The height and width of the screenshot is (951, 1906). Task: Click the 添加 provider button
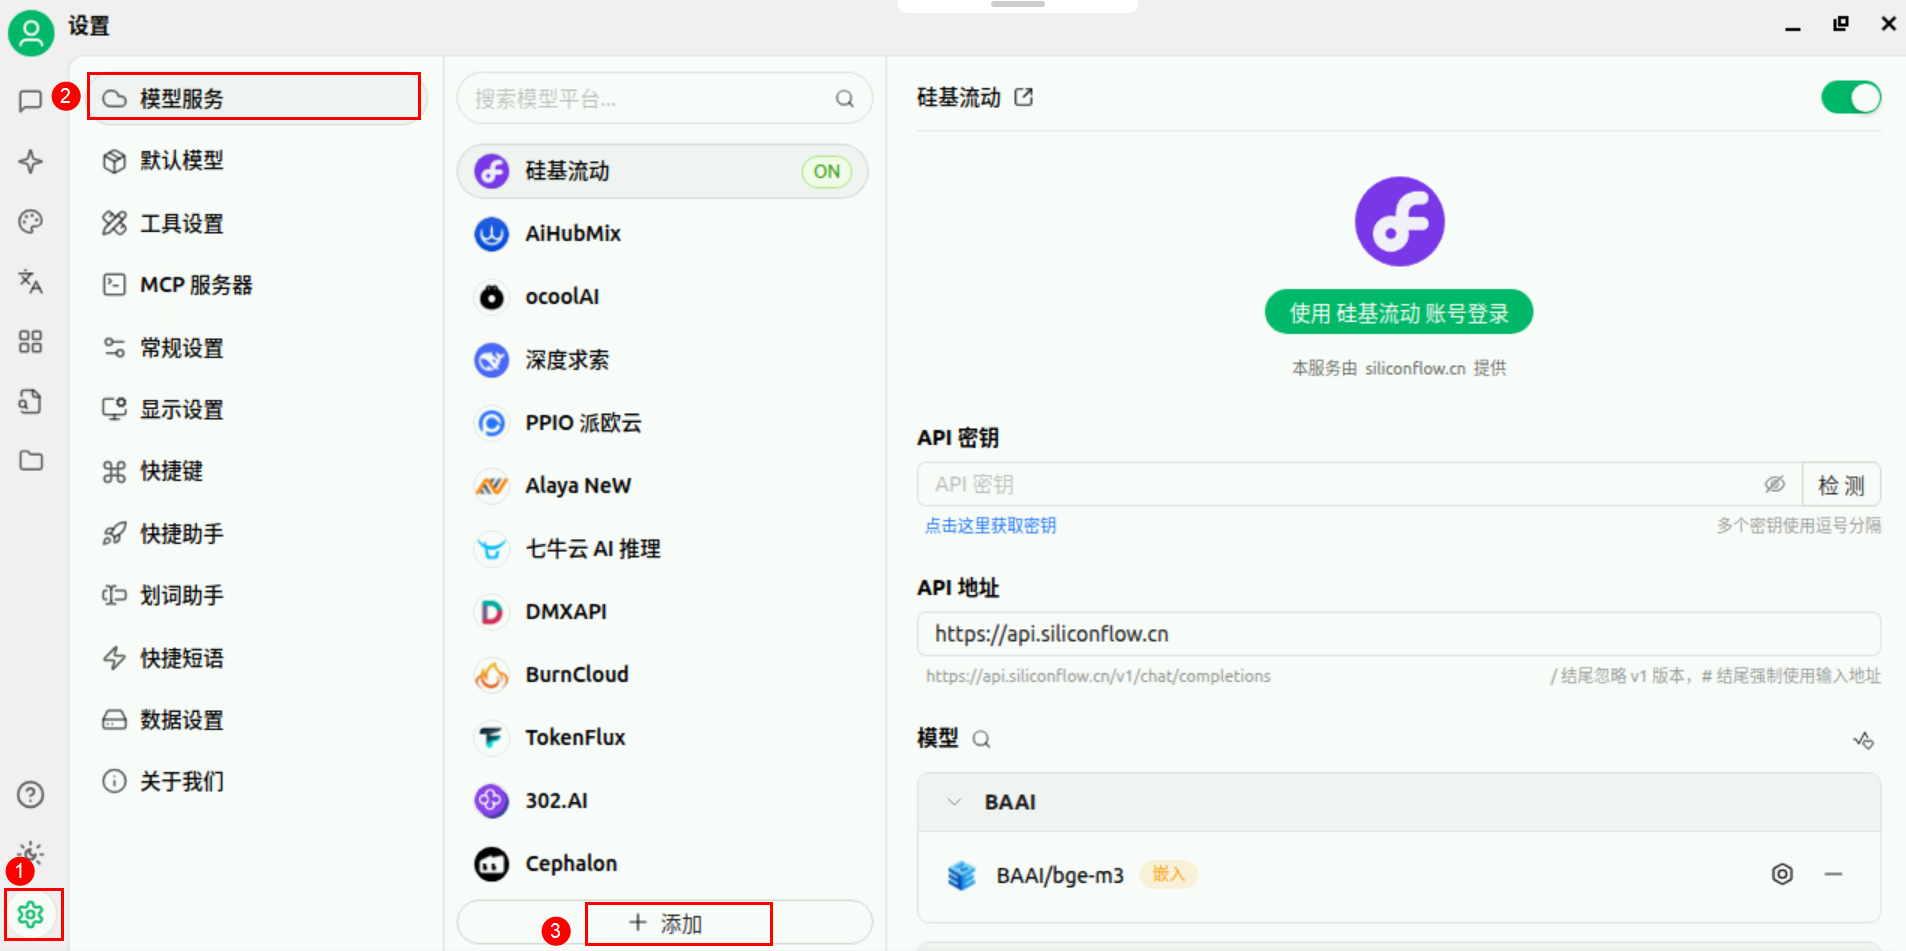point(665,923)
